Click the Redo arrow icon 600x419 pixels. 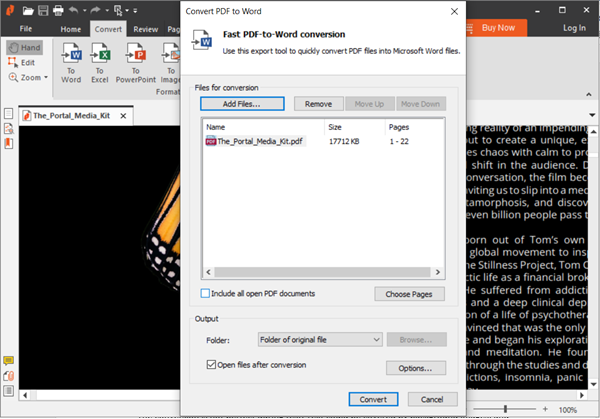[x=95, y=10]
